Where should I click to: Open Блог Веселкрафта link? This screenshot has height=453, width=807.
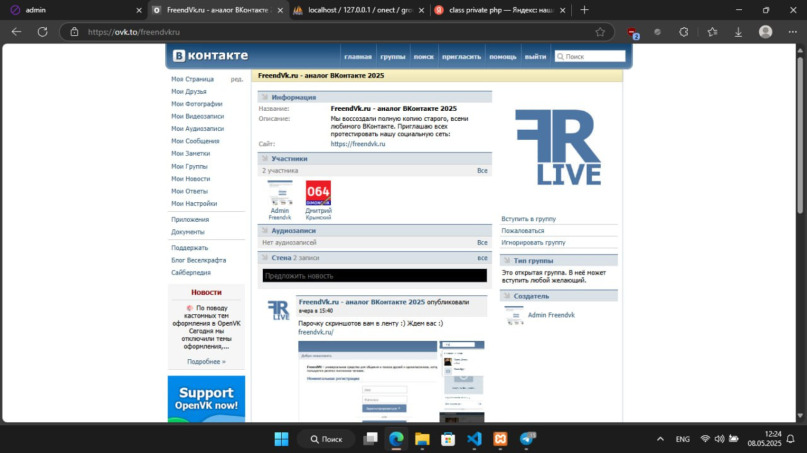pos(199,260)
